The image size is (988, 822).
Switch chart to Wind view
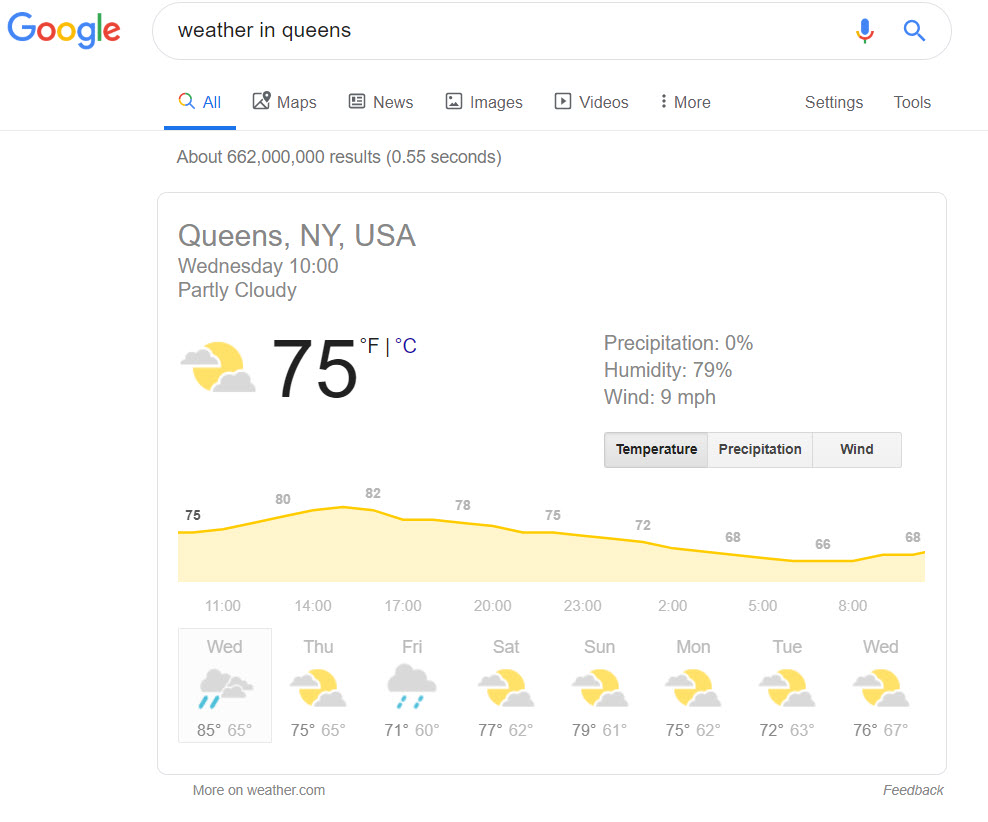point(856,450)
